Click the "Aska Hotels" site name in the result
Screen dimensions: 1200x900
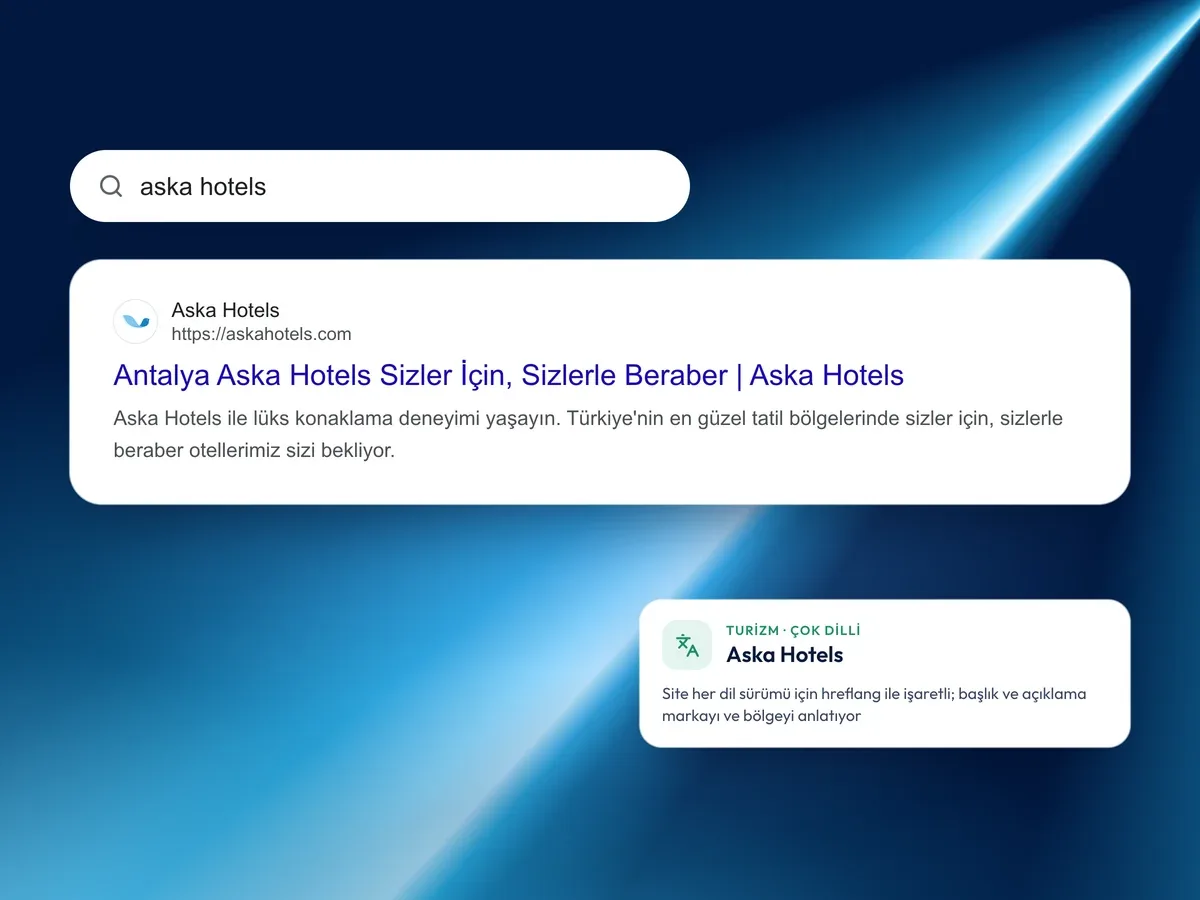(225, 310)
